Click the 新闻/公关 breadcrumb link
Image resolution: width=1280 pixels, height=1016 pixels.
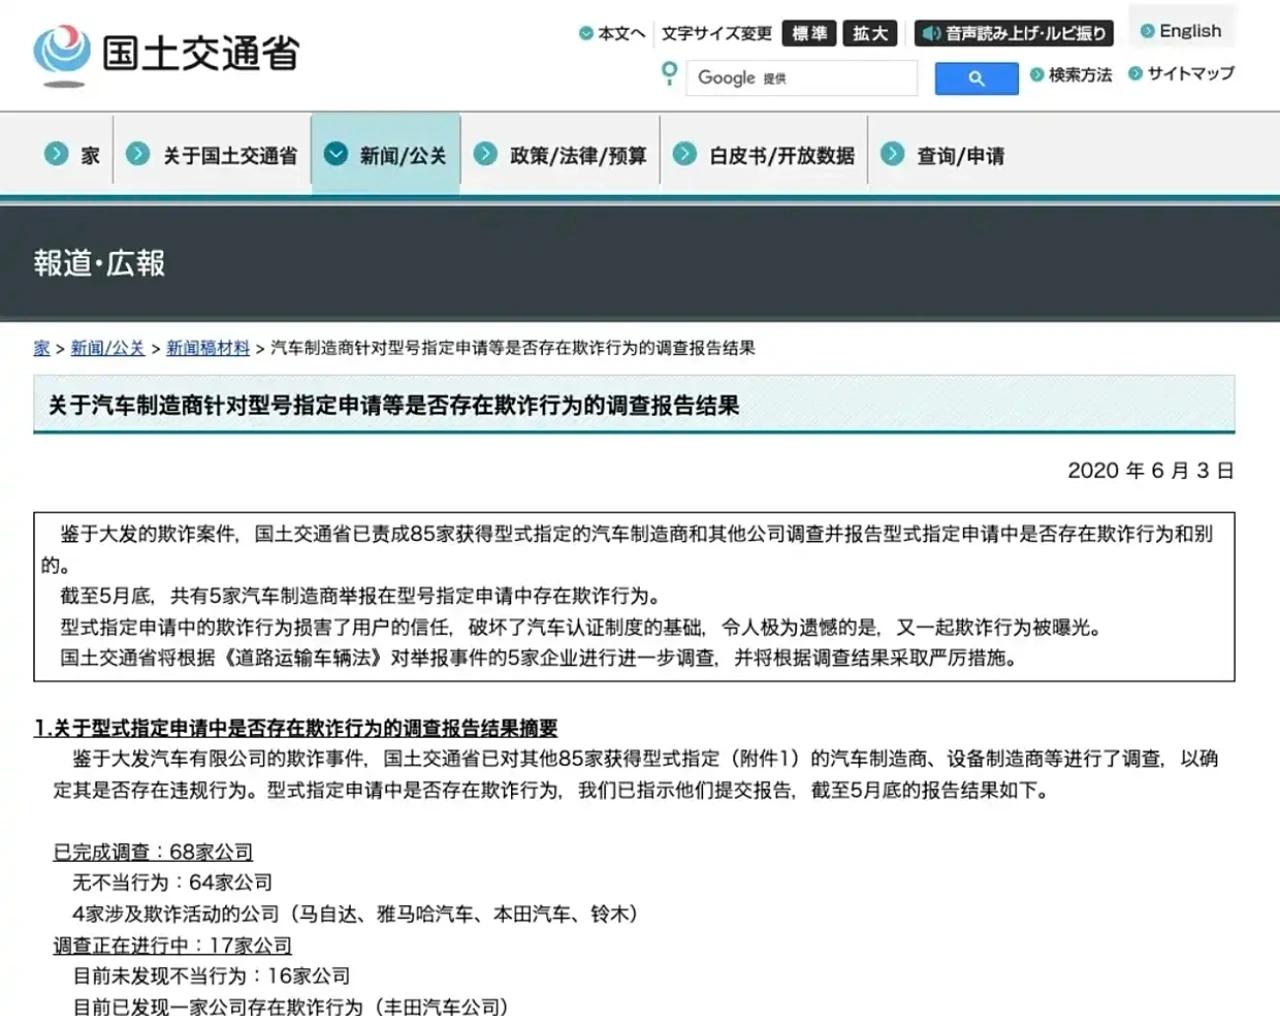[x=108, y=348]
